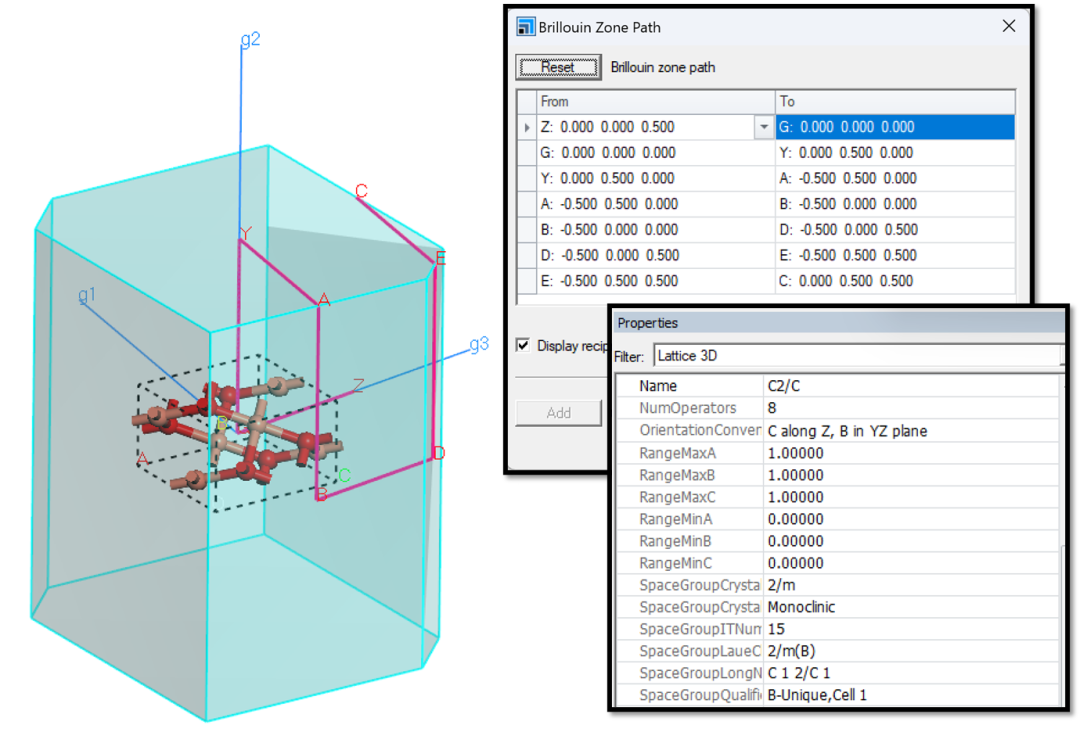Image resolution: width=1080 pixels, height=743 pixels.
Task: Select the E: -0.500 0.500 0.500 To cell
Action: pyautogui.click(x=895, y=255)
